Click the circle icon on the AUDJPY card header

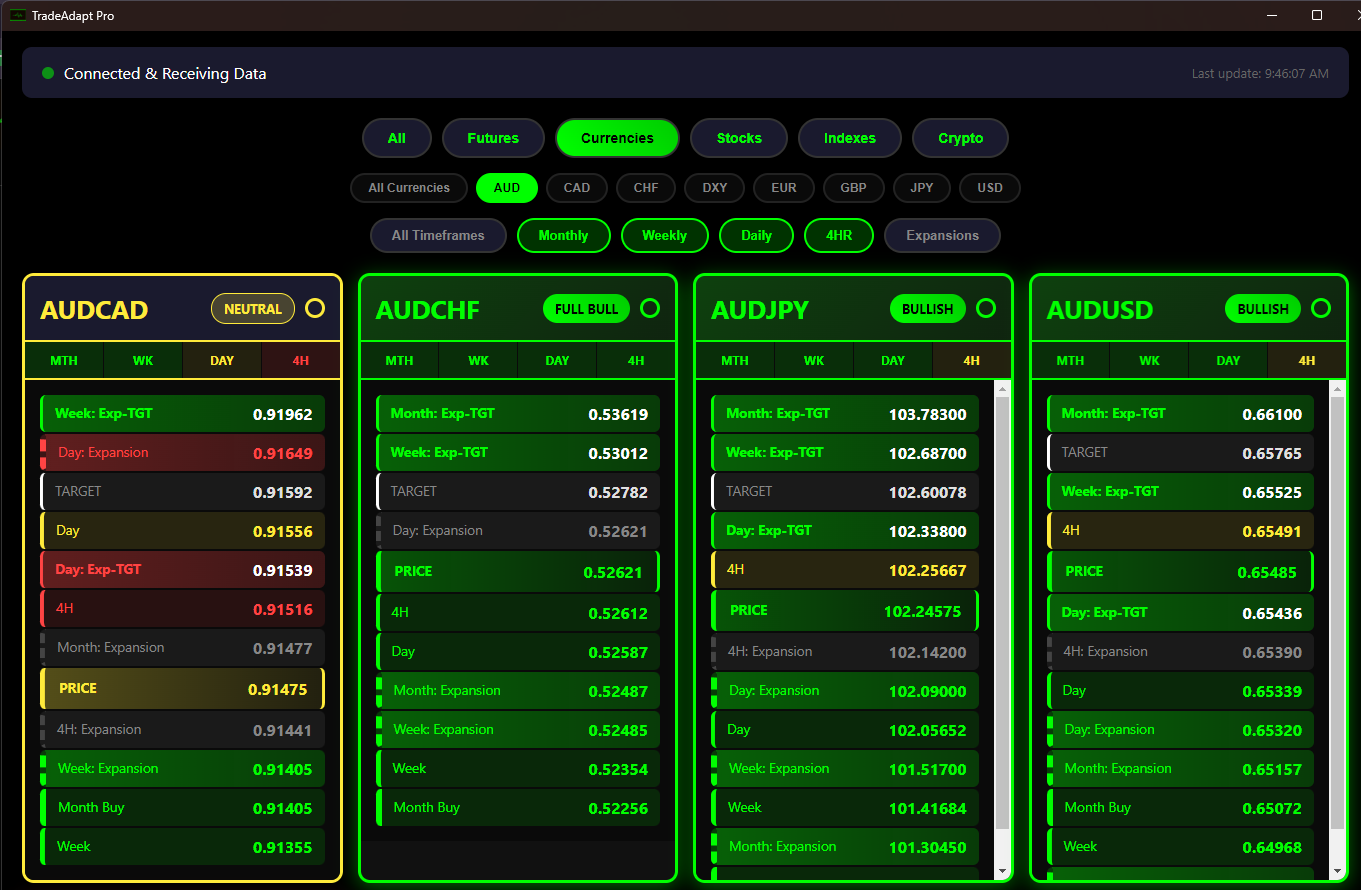click(986, 309)
